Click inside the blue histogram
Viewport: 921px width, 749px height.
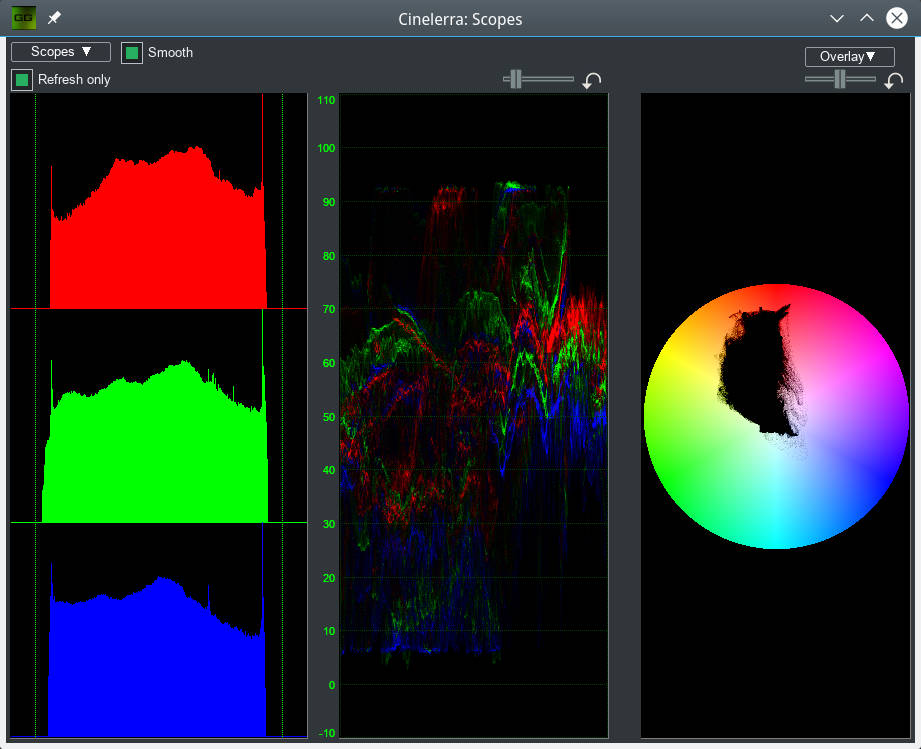click(x=158, y=660)
